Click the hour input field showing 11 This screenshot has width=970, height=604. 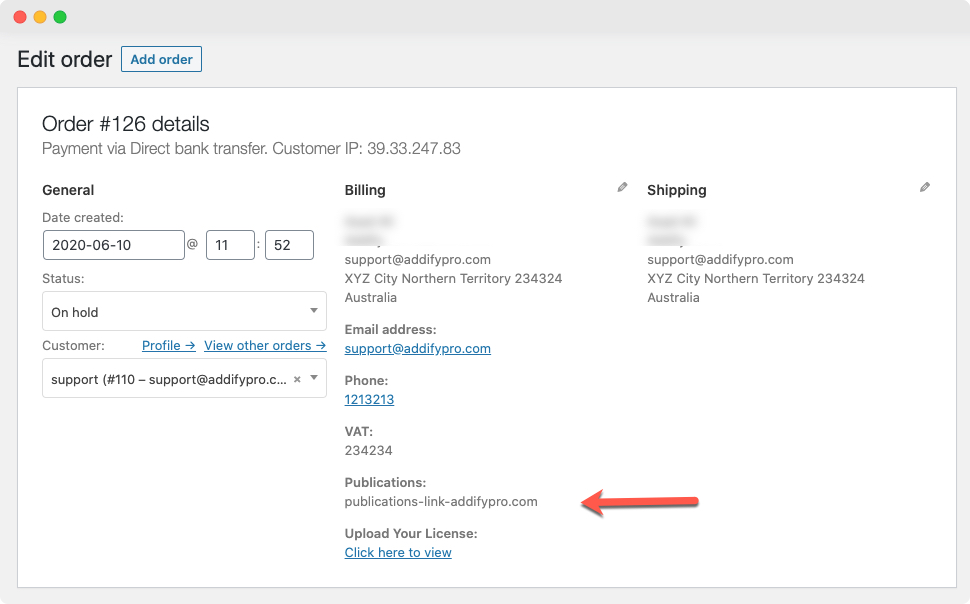pos(230,245)
